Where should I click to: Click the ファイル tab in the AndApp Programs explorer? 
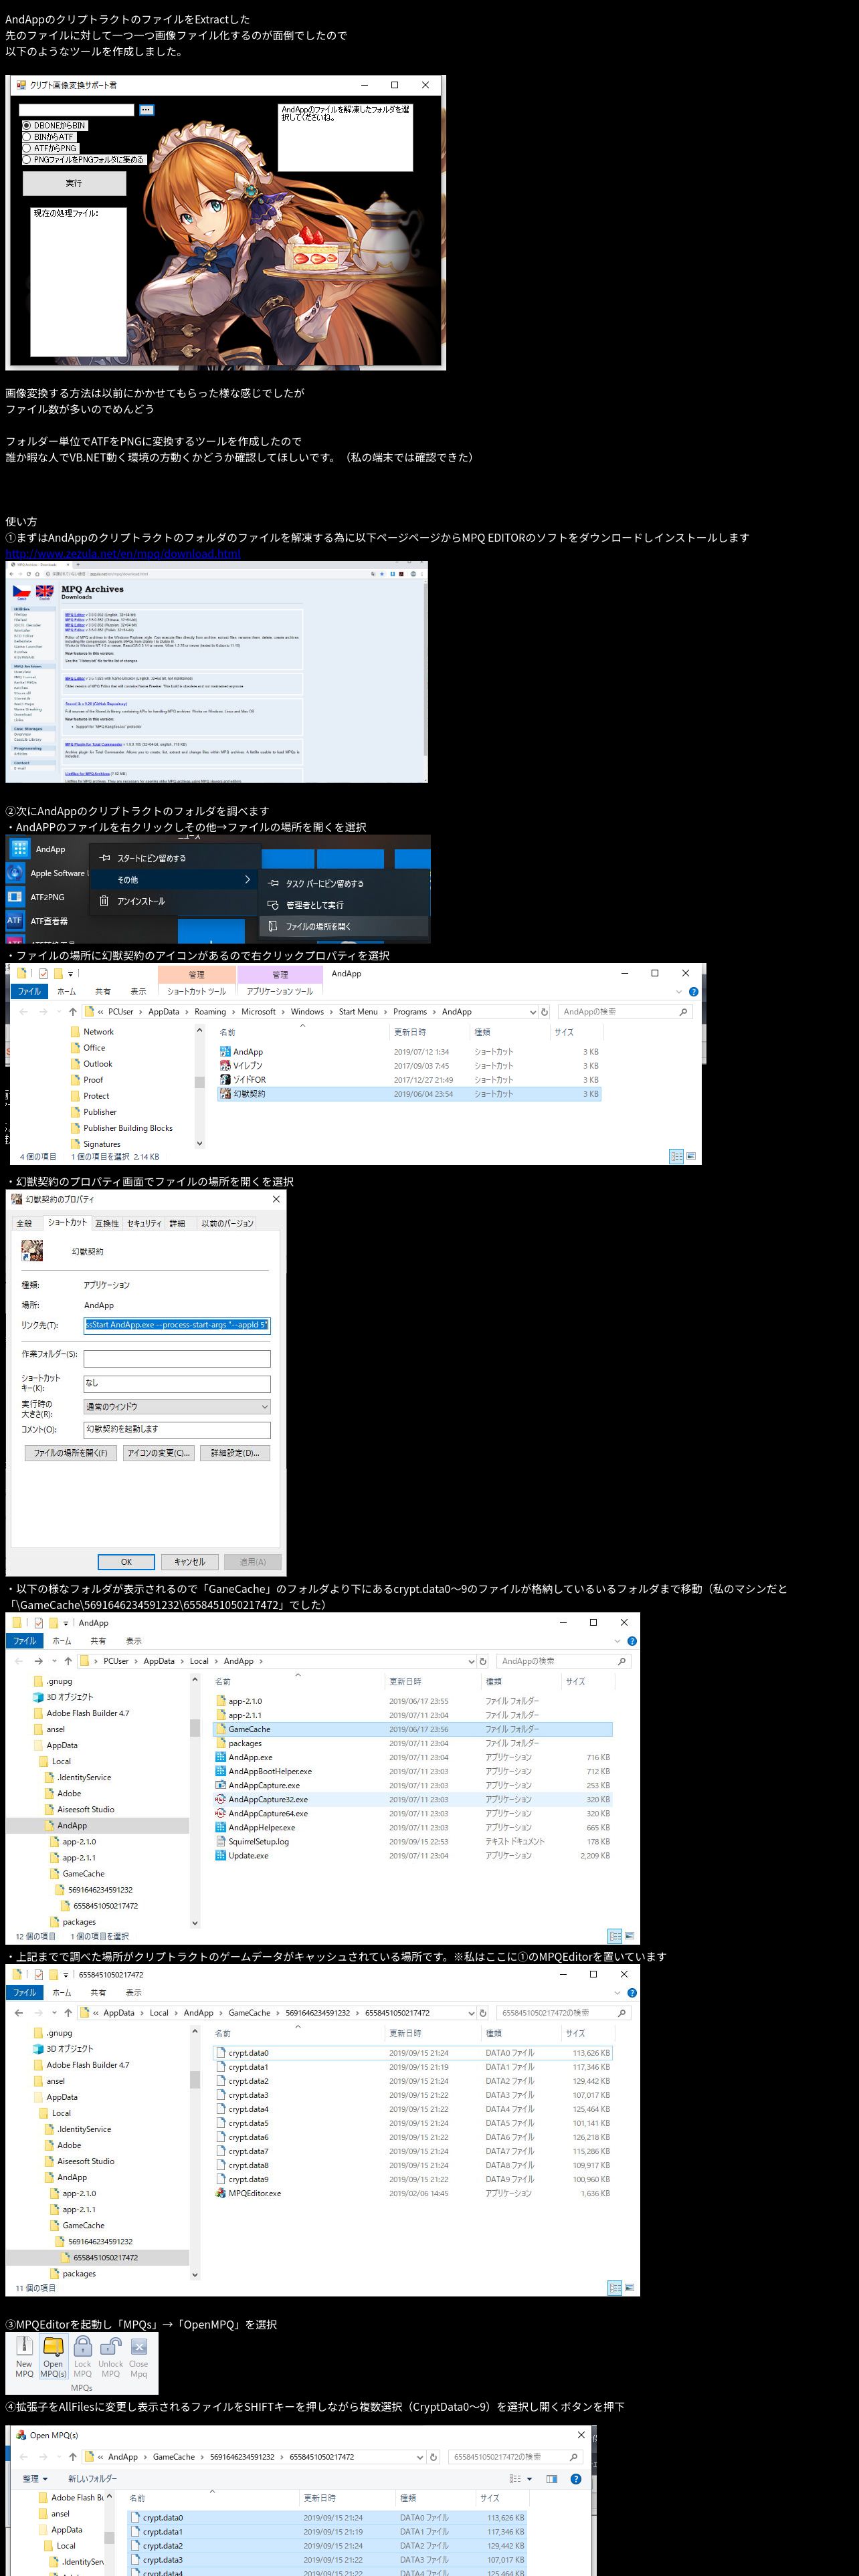[x=29, y=991]
